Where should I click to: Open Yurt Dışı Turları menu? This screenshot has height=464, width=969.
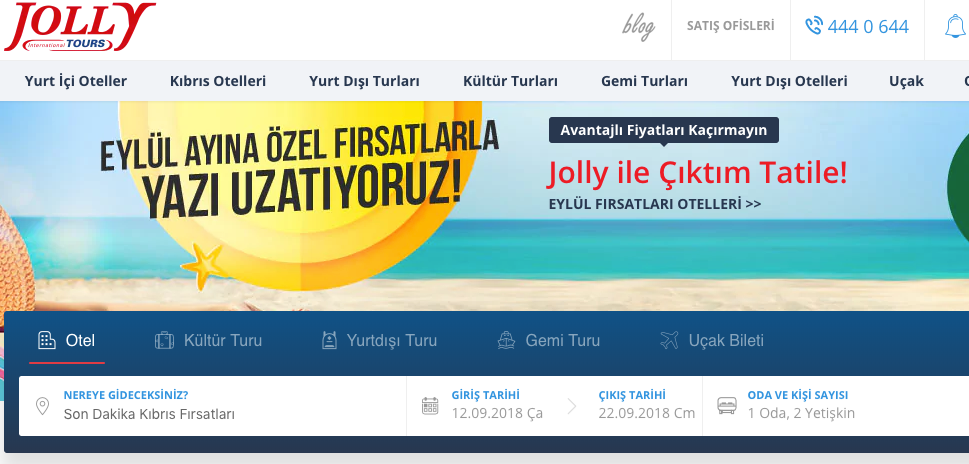(365, 81)
